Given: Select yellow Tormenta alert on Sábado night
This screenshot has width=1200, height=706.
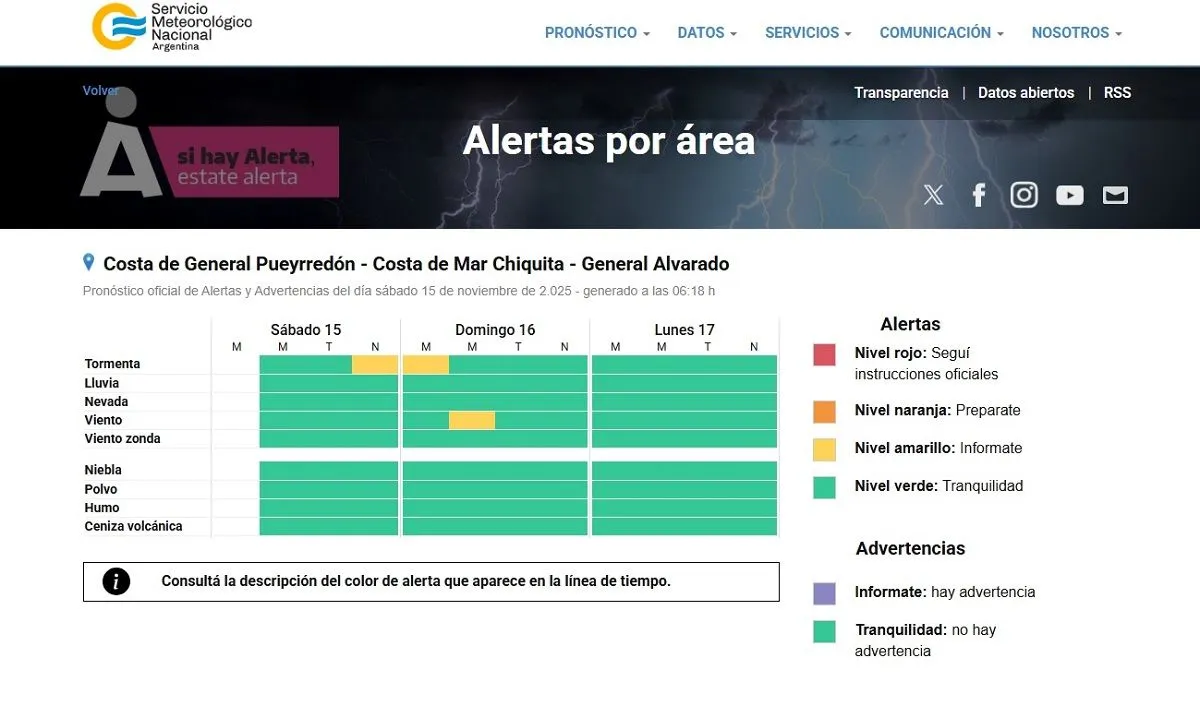Looking at the screenshot, I should click(375, 365).
